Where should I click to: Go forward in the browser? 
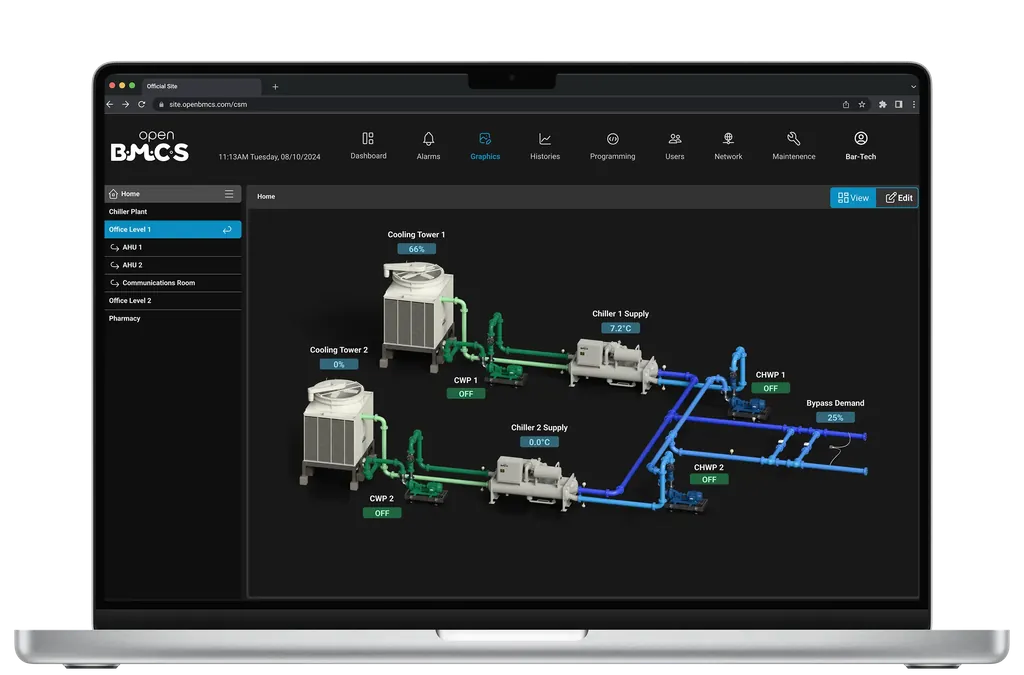(x=125, y=104)
